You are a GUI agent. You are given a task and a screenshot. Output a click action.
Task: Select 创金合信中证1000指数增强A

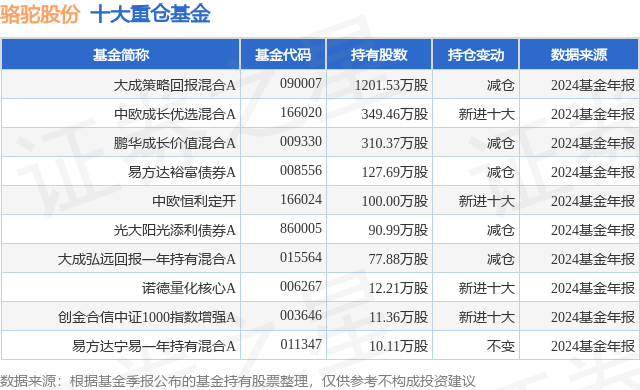(147, 317)
